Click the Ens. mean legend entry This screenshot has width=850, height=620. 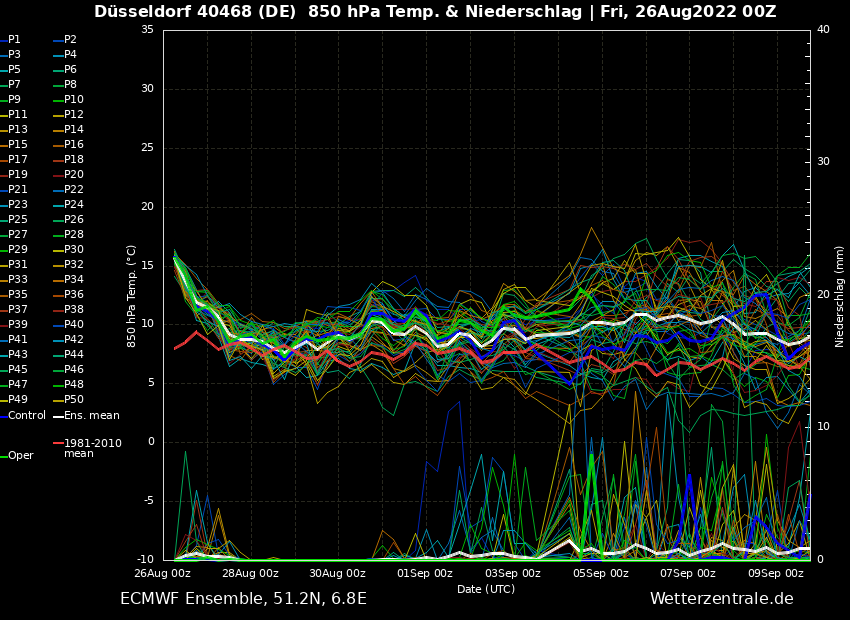91,415
